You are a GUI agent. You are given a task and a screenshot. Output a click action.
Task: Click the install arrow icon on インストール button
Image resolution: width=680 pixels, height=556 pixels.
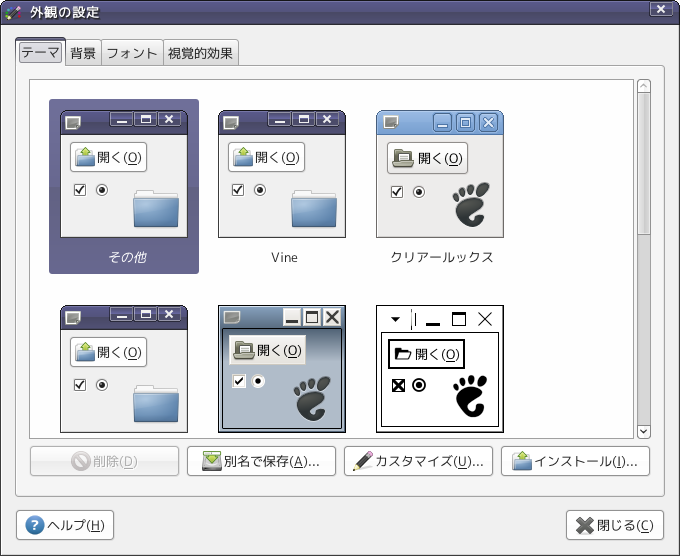point(522,461)
